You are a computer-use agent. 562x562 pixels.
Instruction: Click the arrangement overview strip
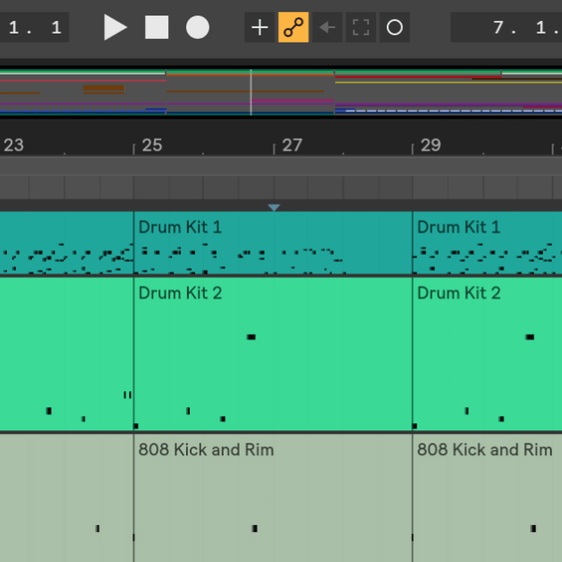coord(281,92)
